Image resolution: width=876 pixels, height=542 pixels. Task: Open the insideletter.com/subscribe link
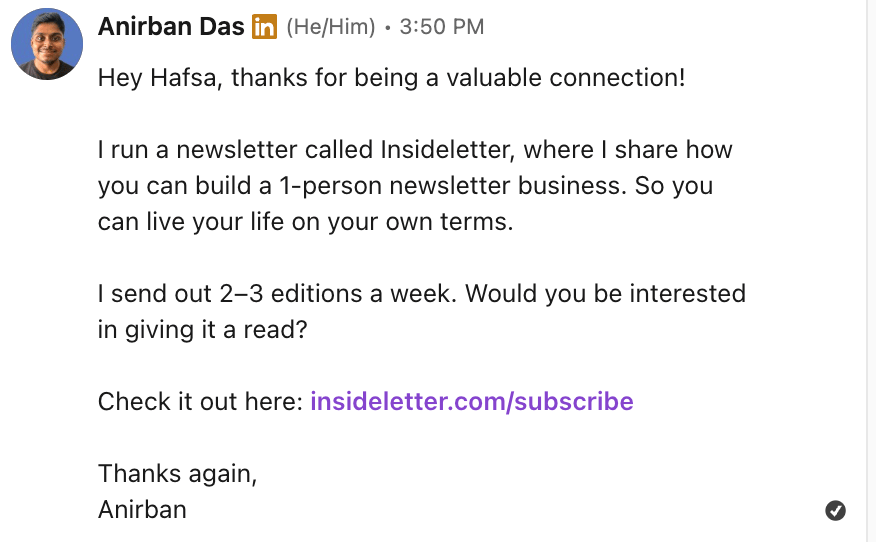tap(472, 401)
